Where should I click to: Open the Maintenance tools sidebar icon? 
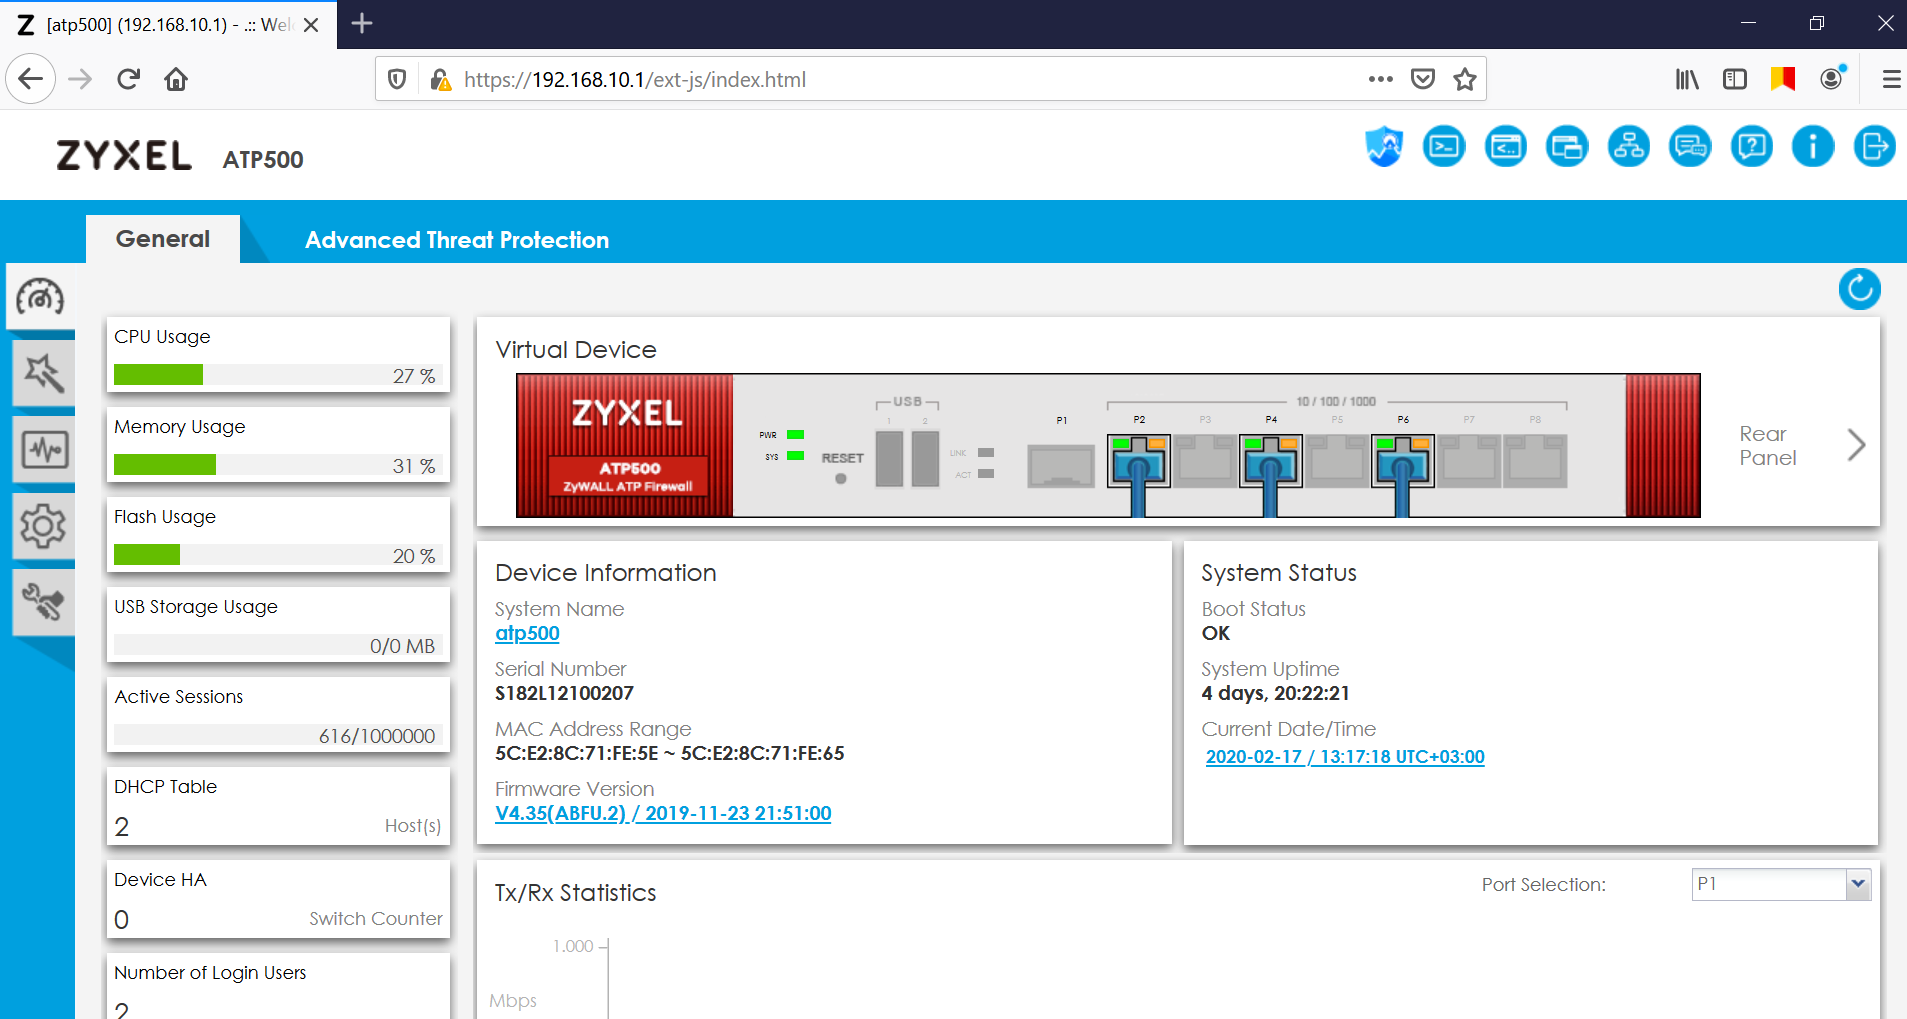tap(43, 601)
